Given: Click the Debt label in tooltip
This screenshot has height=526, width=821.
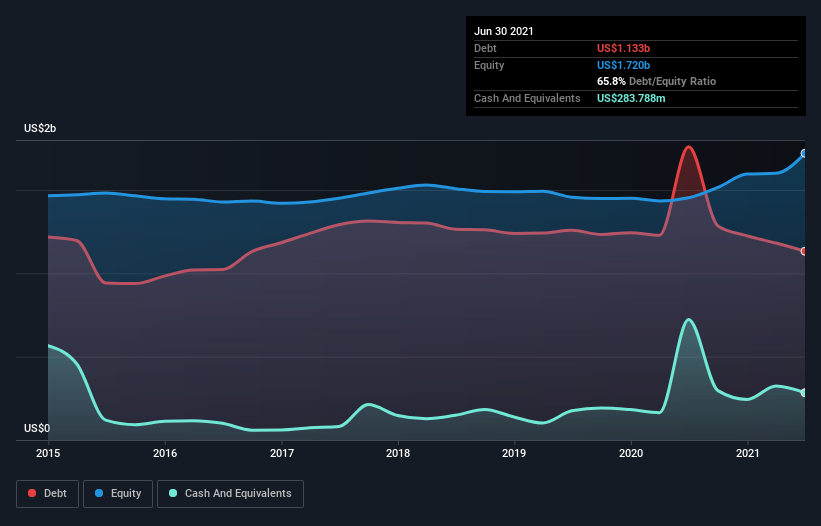Looking at the screenshot, I should point(485,48).
